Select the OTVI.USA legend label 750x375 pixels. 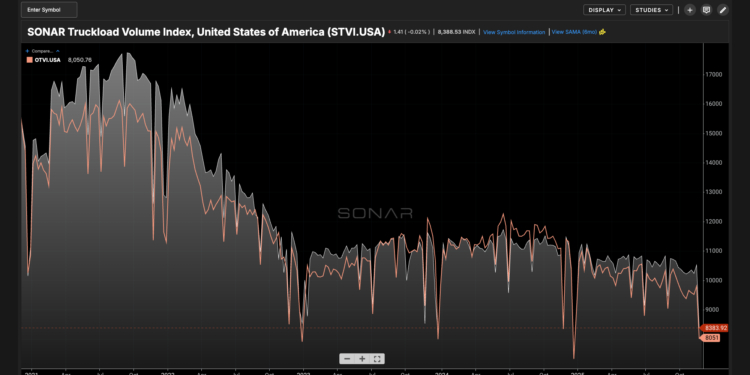[x=47, y=60]
